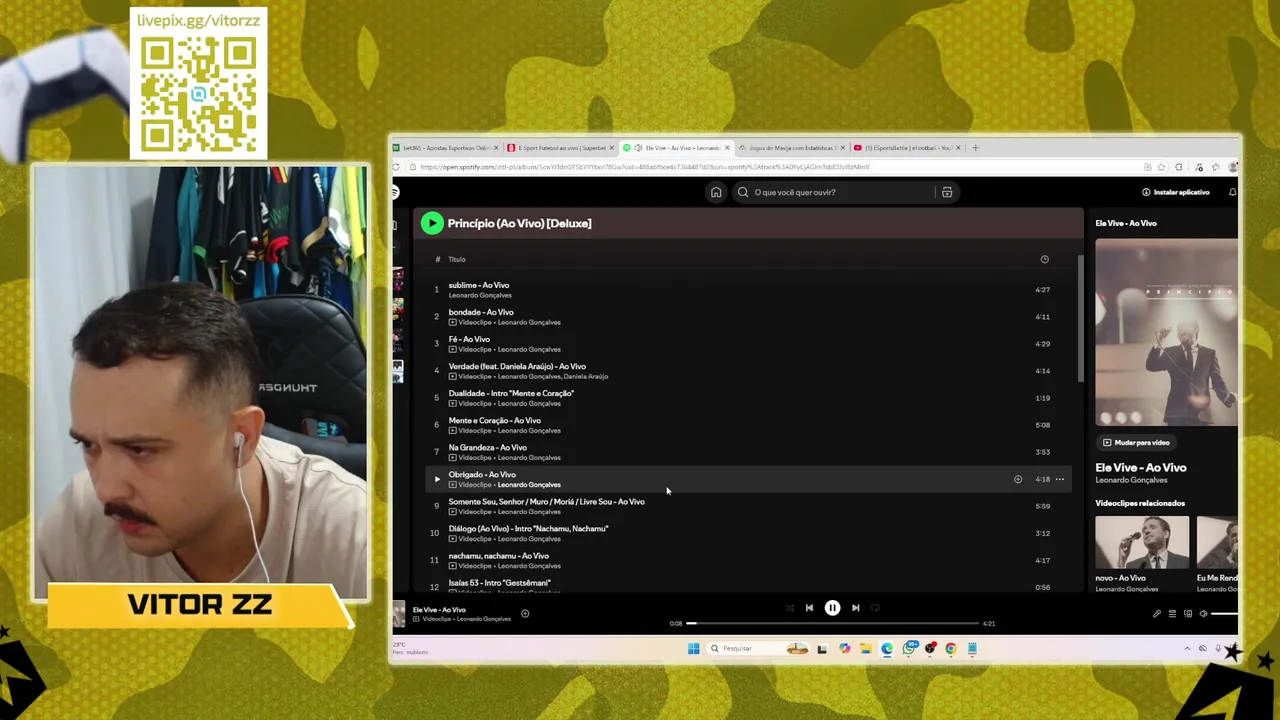Play the Princípio (Ao Vivo) album
Image resolution: width=1280 pixels, height=720 pixels.
pyautogui.click(x=432, y=223)
